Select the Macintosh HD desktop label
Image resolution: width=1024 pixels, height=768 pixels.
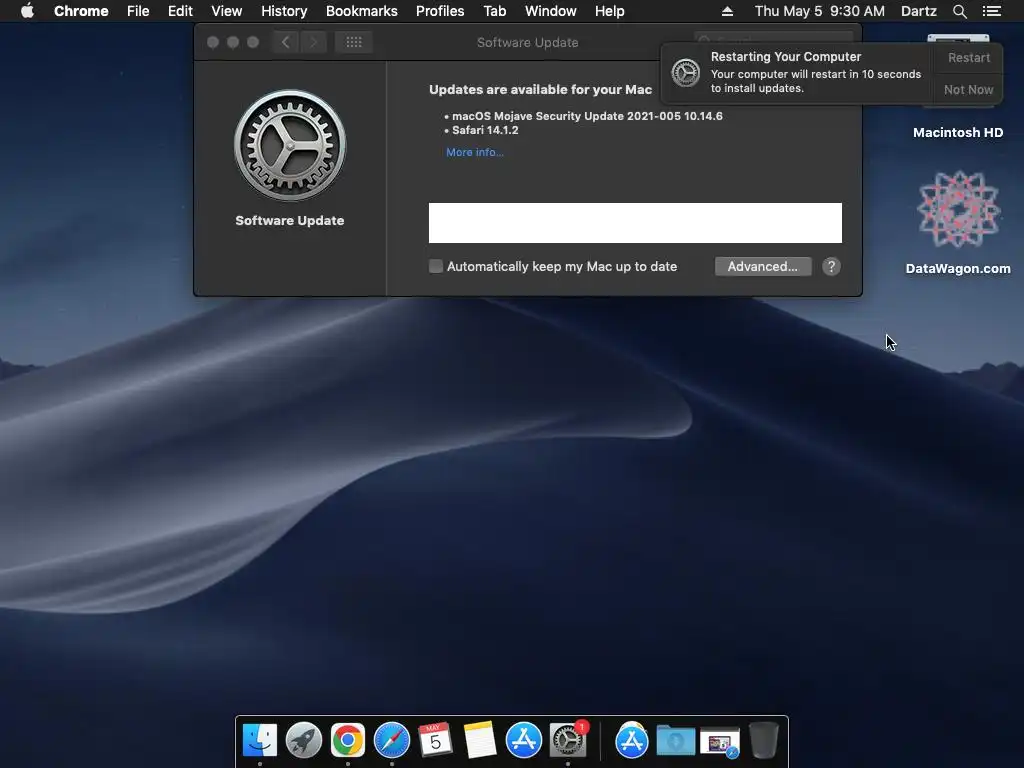coord(957,133)
